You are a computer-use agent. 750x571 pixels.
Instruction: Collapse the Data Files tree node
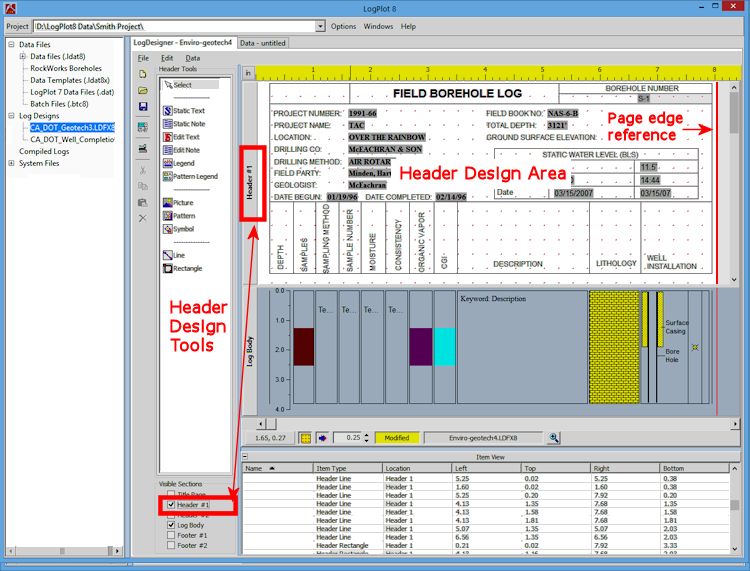(11, 44)
